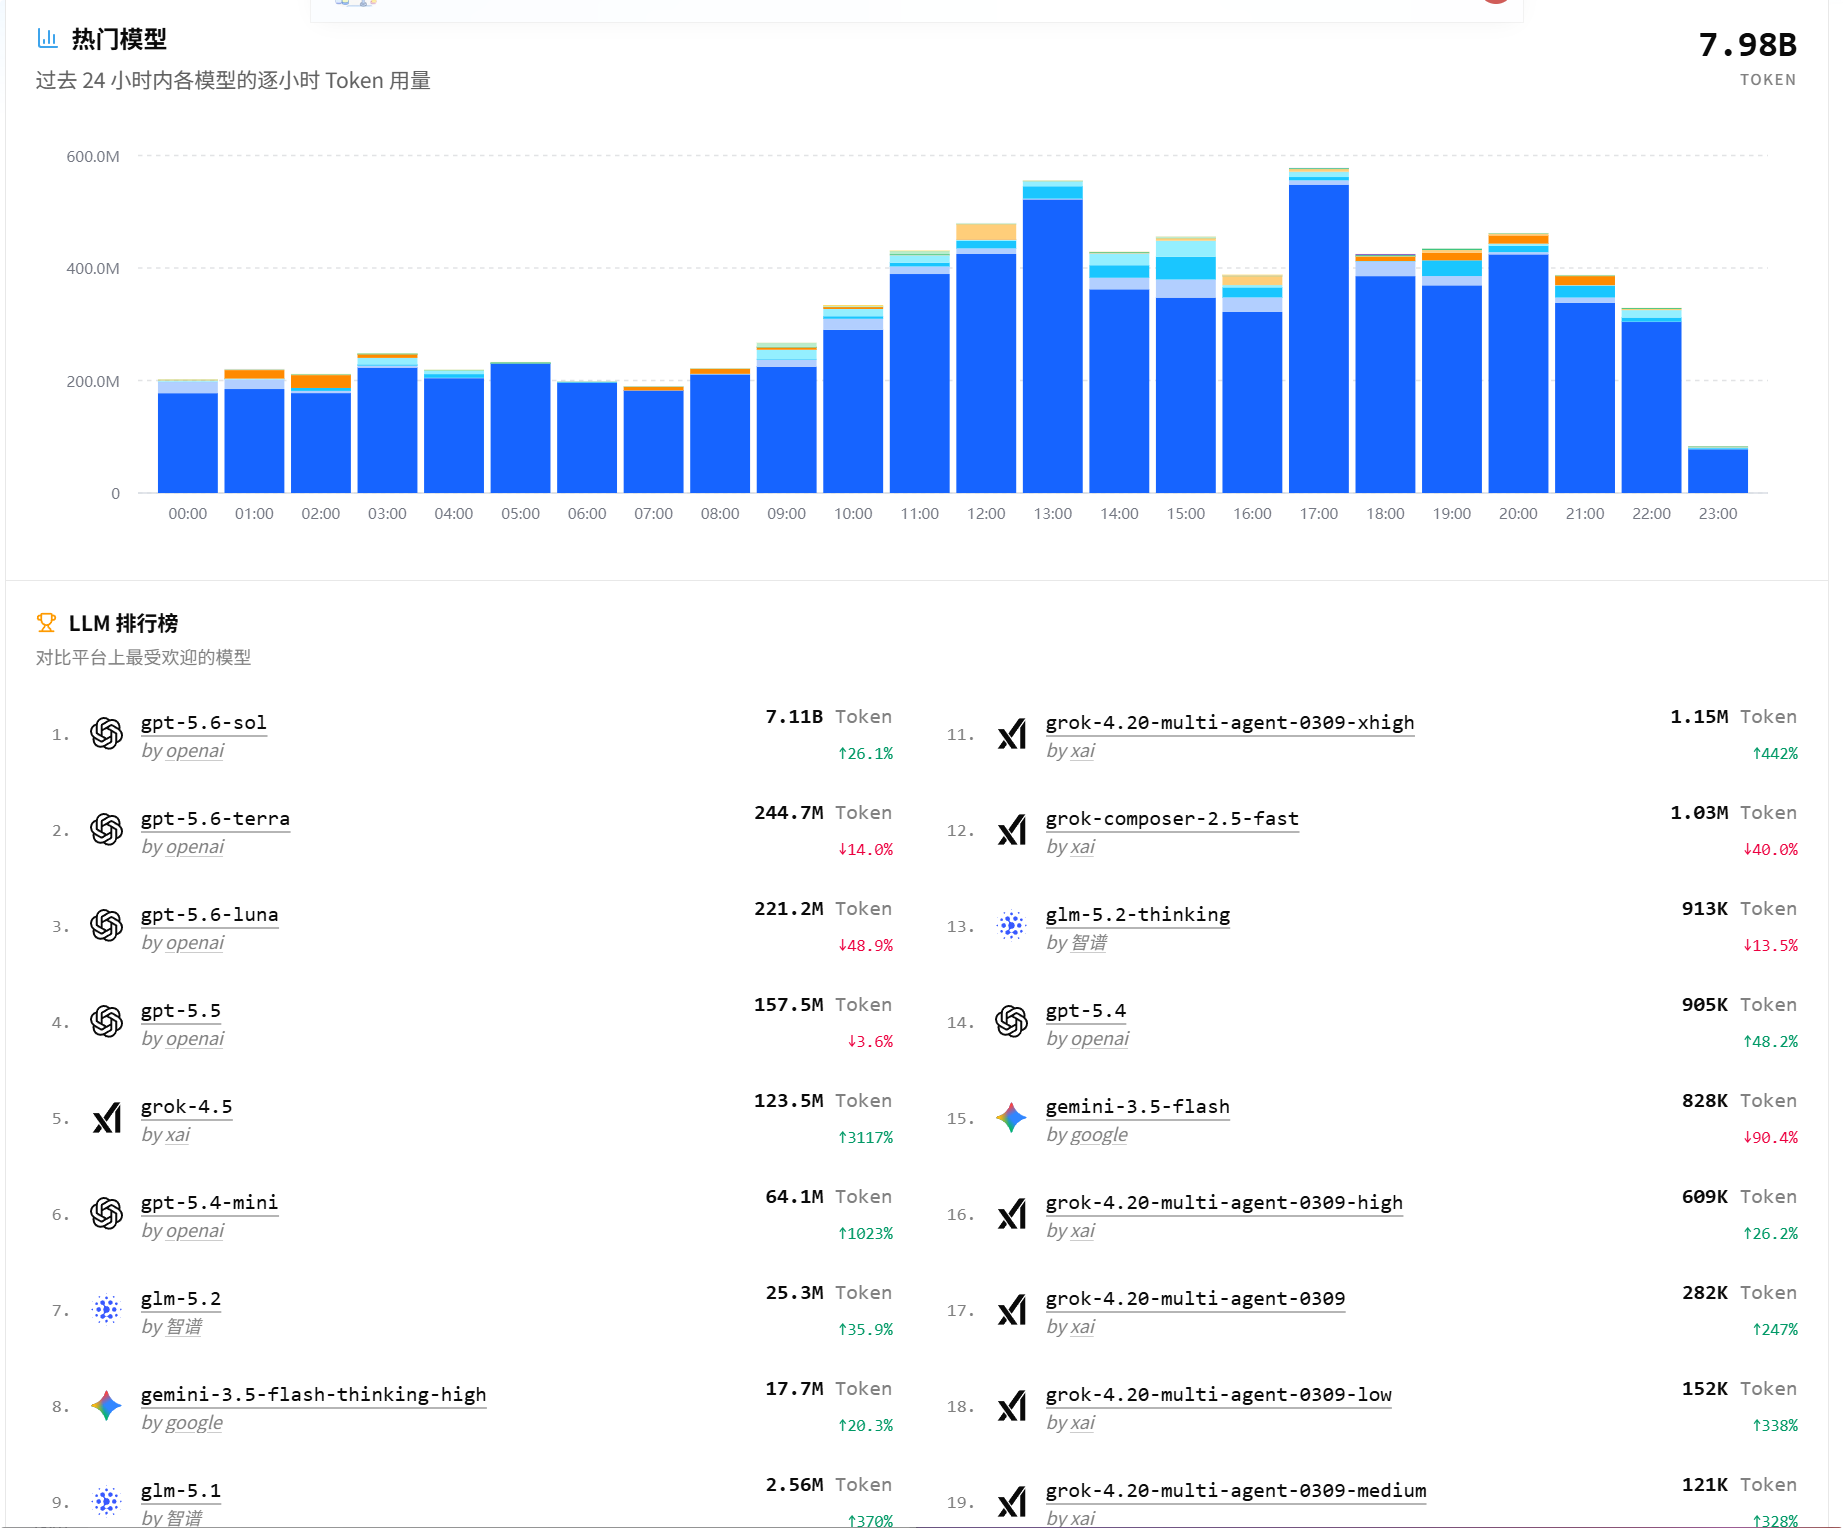Open the gpt-5.4 model link
The image size is (1843, 1528).
(x=1086, y=1011)
